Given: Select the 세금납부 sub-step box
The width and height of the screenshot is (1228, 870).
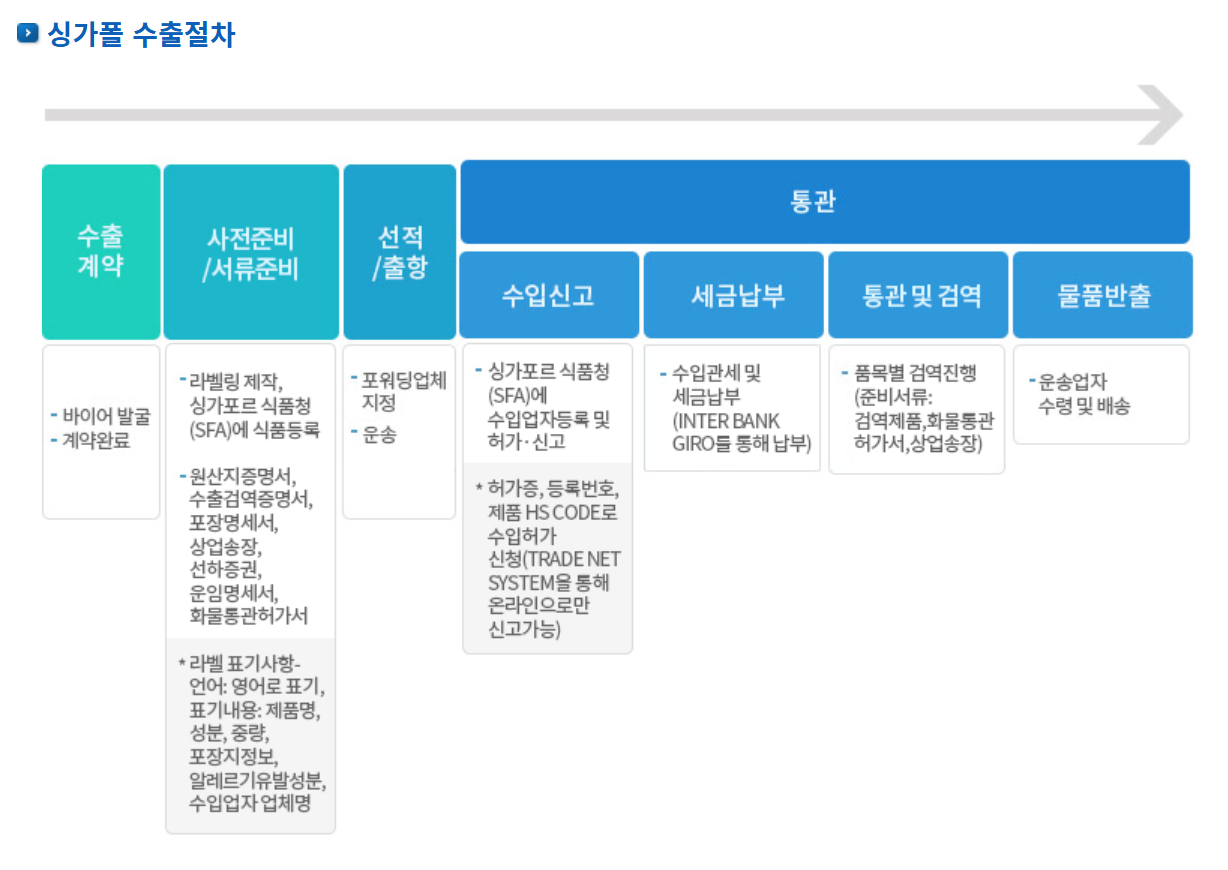Looking at the screenshot, I should coord(733,295).
